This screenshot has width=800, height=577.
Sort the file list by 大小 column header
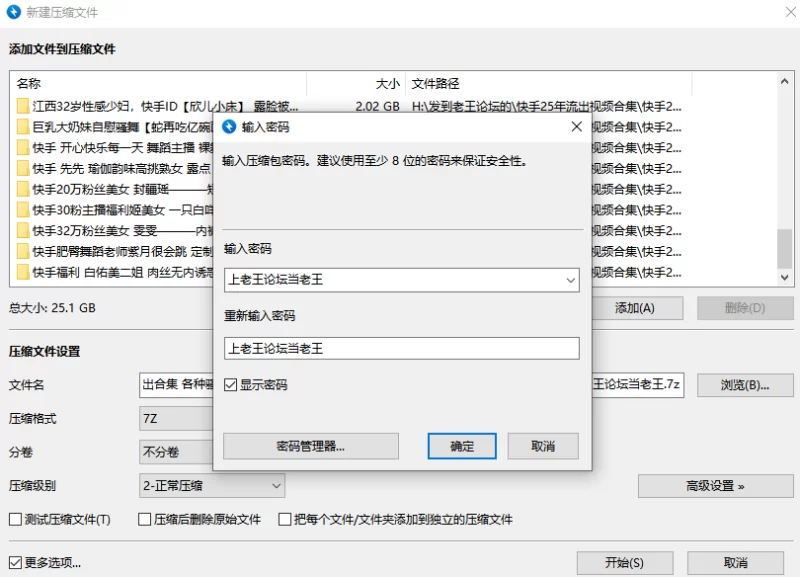coord(356,84)
